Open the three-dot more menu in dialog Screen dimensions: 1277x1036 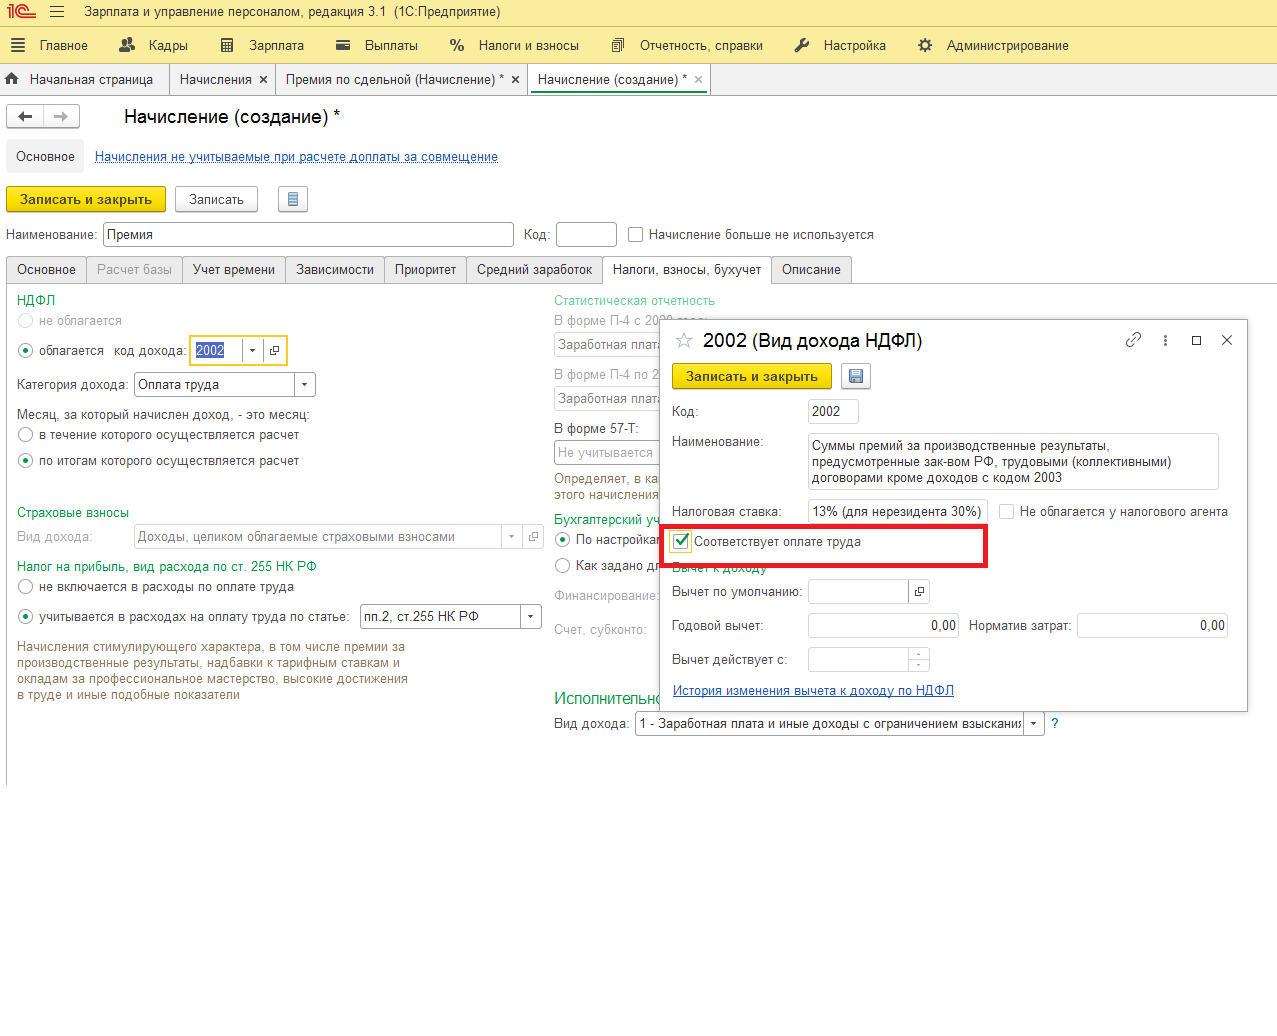1165,340
